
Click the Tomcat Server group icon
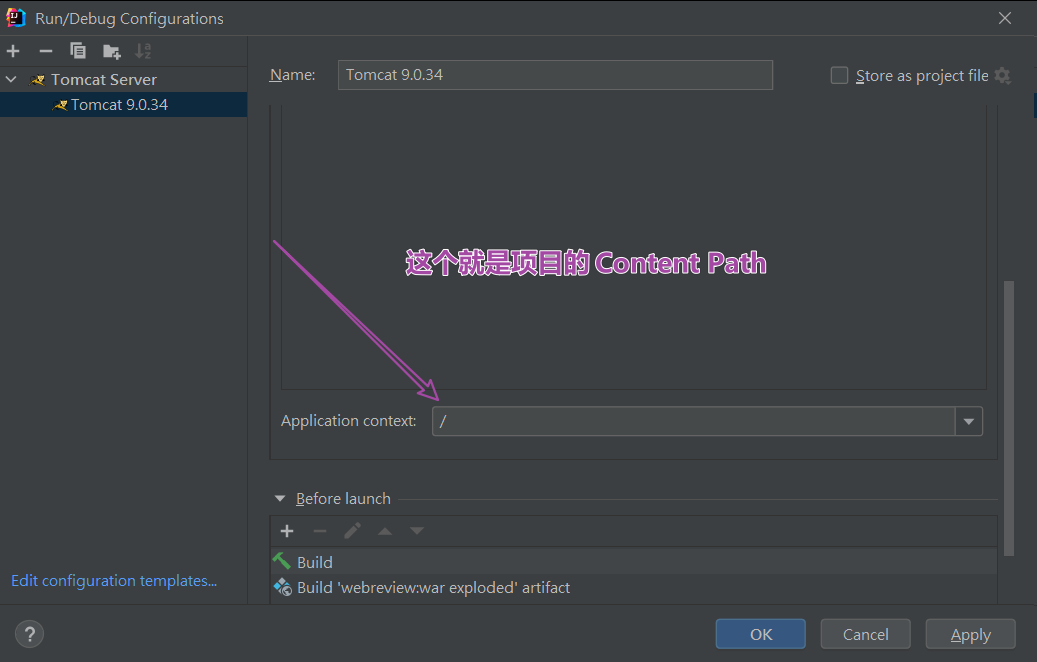pyautogui.click(x=38, y=80)
